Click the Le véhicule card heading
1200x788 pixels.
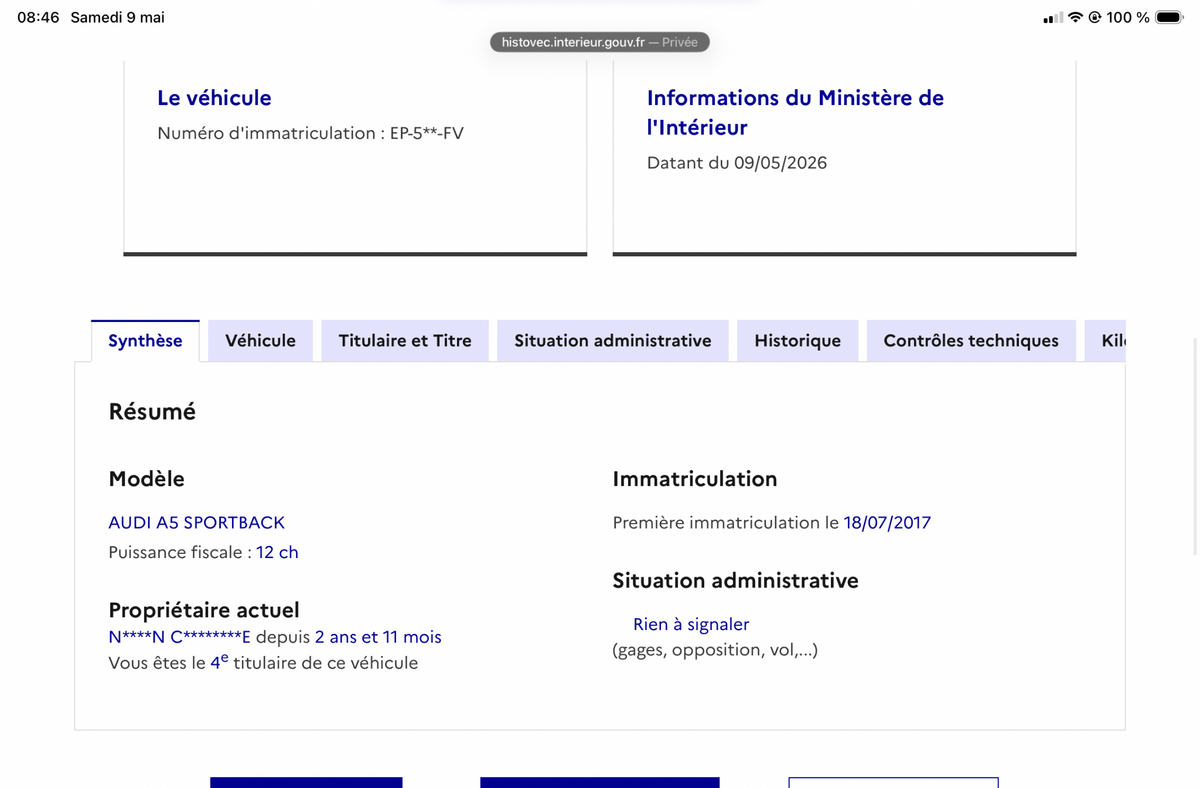click(x=214, y=98)
